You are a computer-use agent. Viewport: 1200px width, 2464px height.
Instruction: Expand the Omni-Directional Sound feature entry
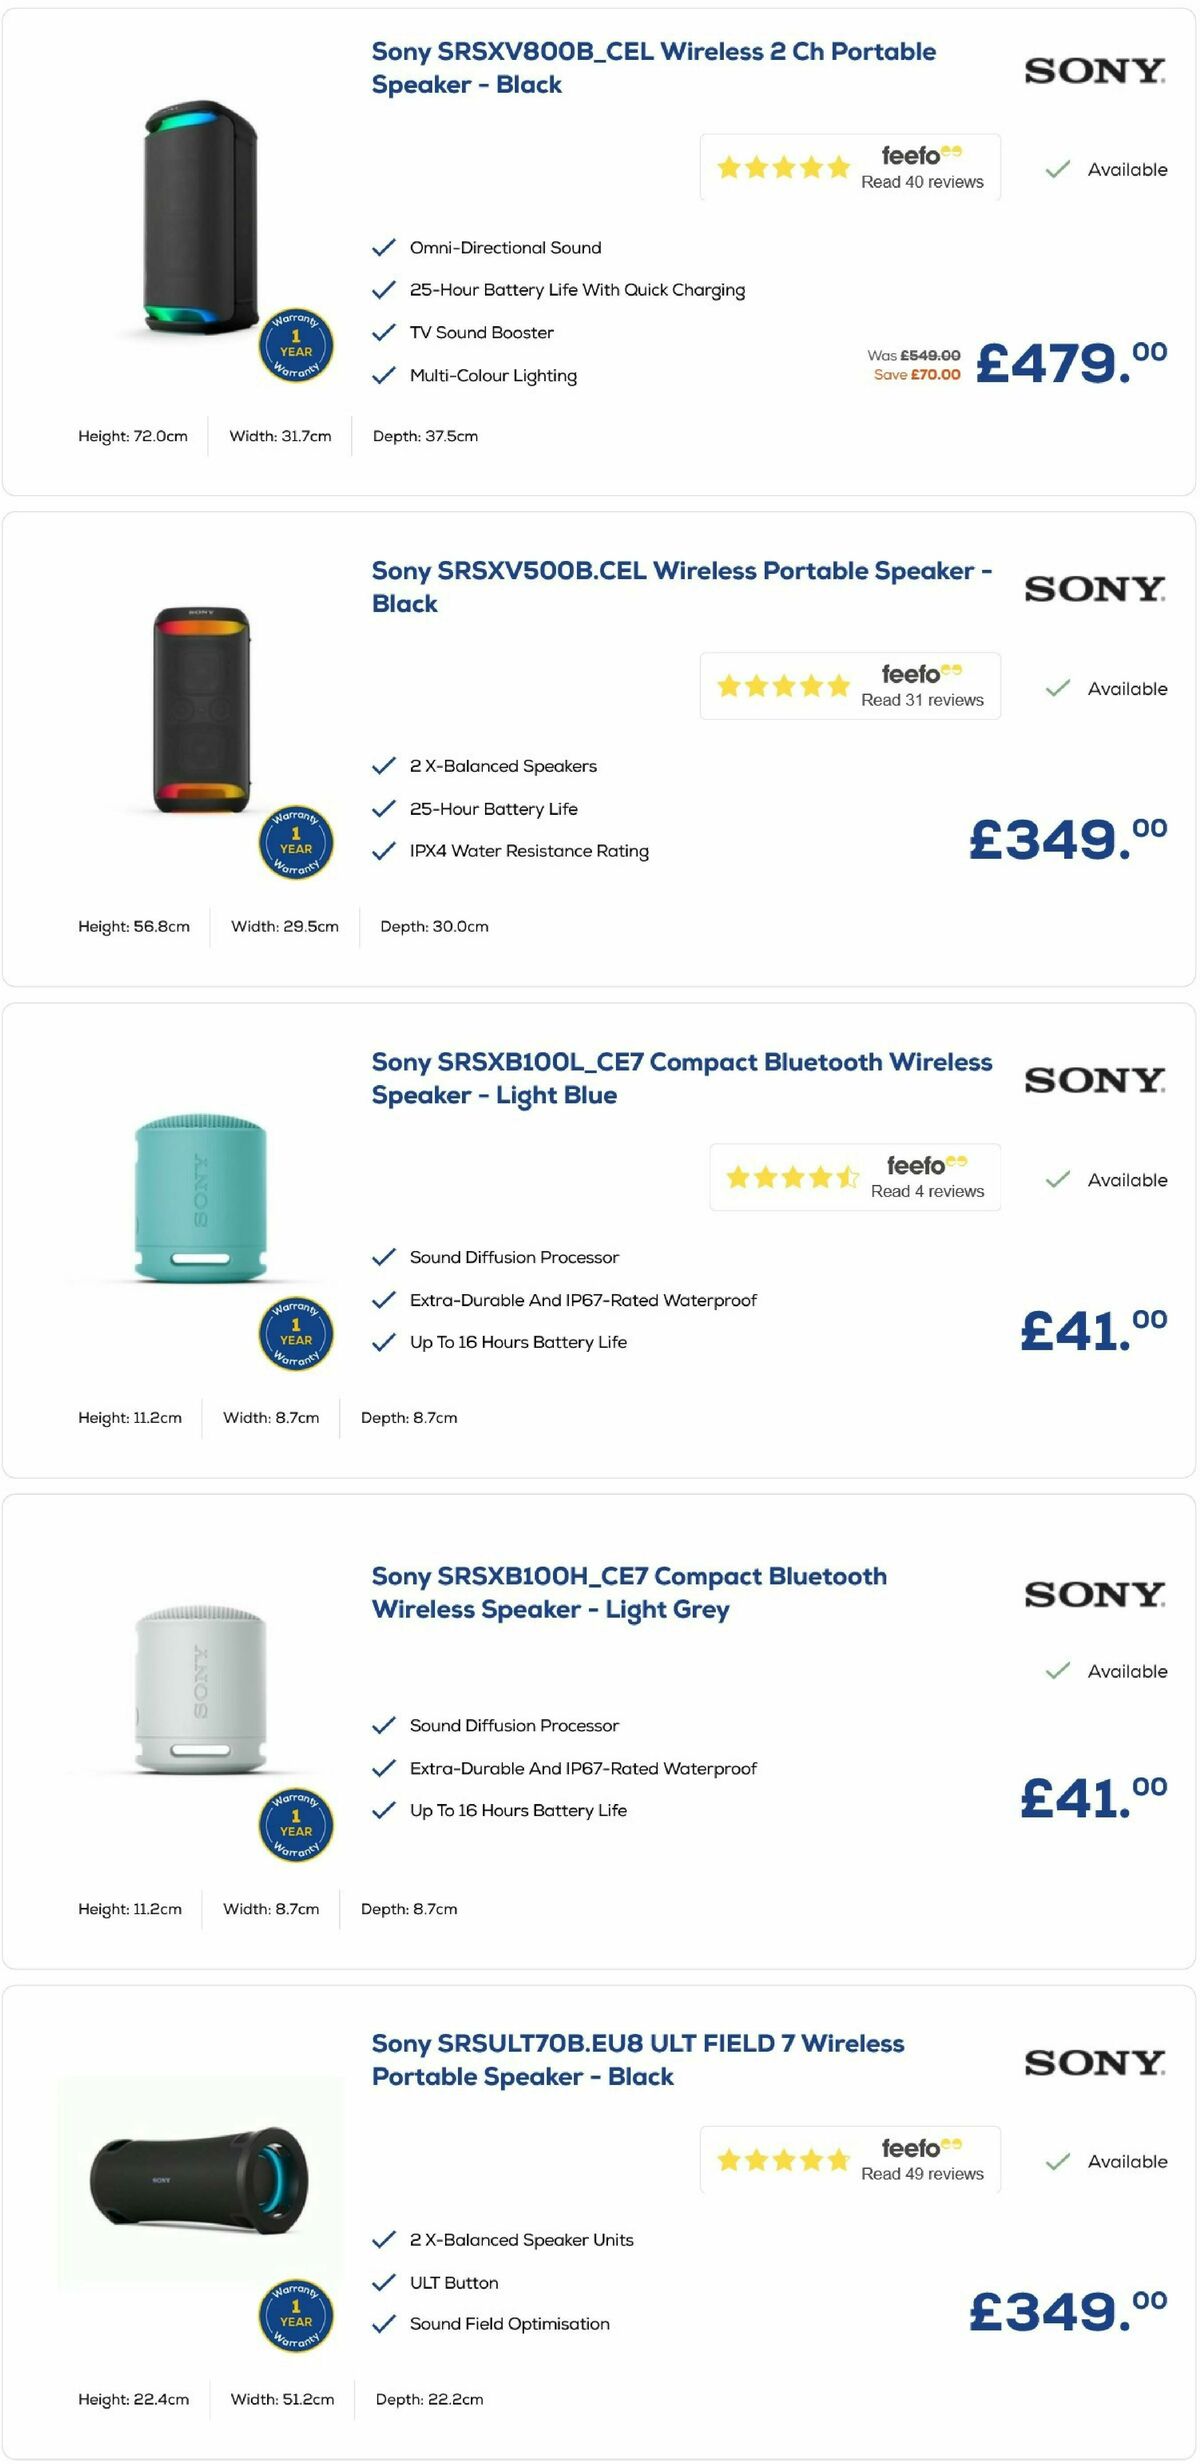[x=505, y=247]
